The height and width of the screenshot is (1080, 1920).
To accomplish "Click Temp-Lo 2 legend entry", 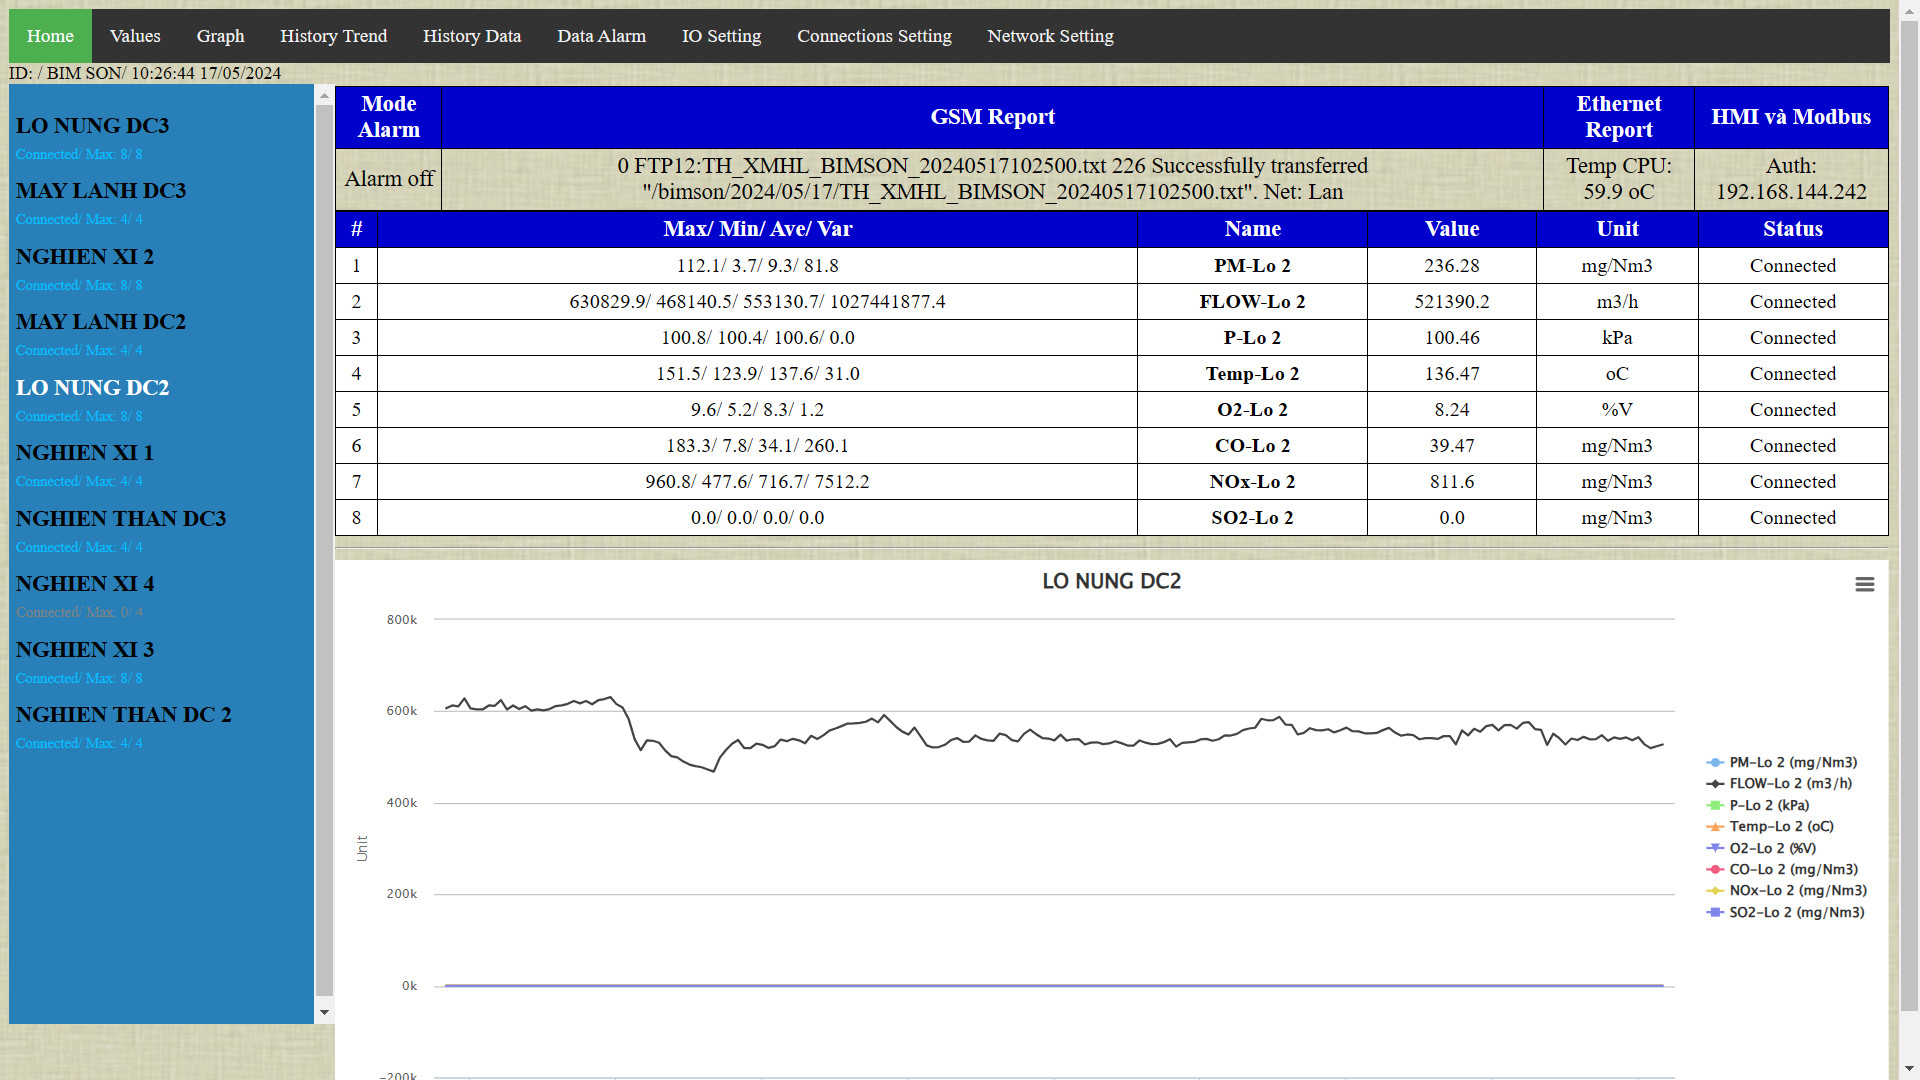I will tap(1780, 827).
